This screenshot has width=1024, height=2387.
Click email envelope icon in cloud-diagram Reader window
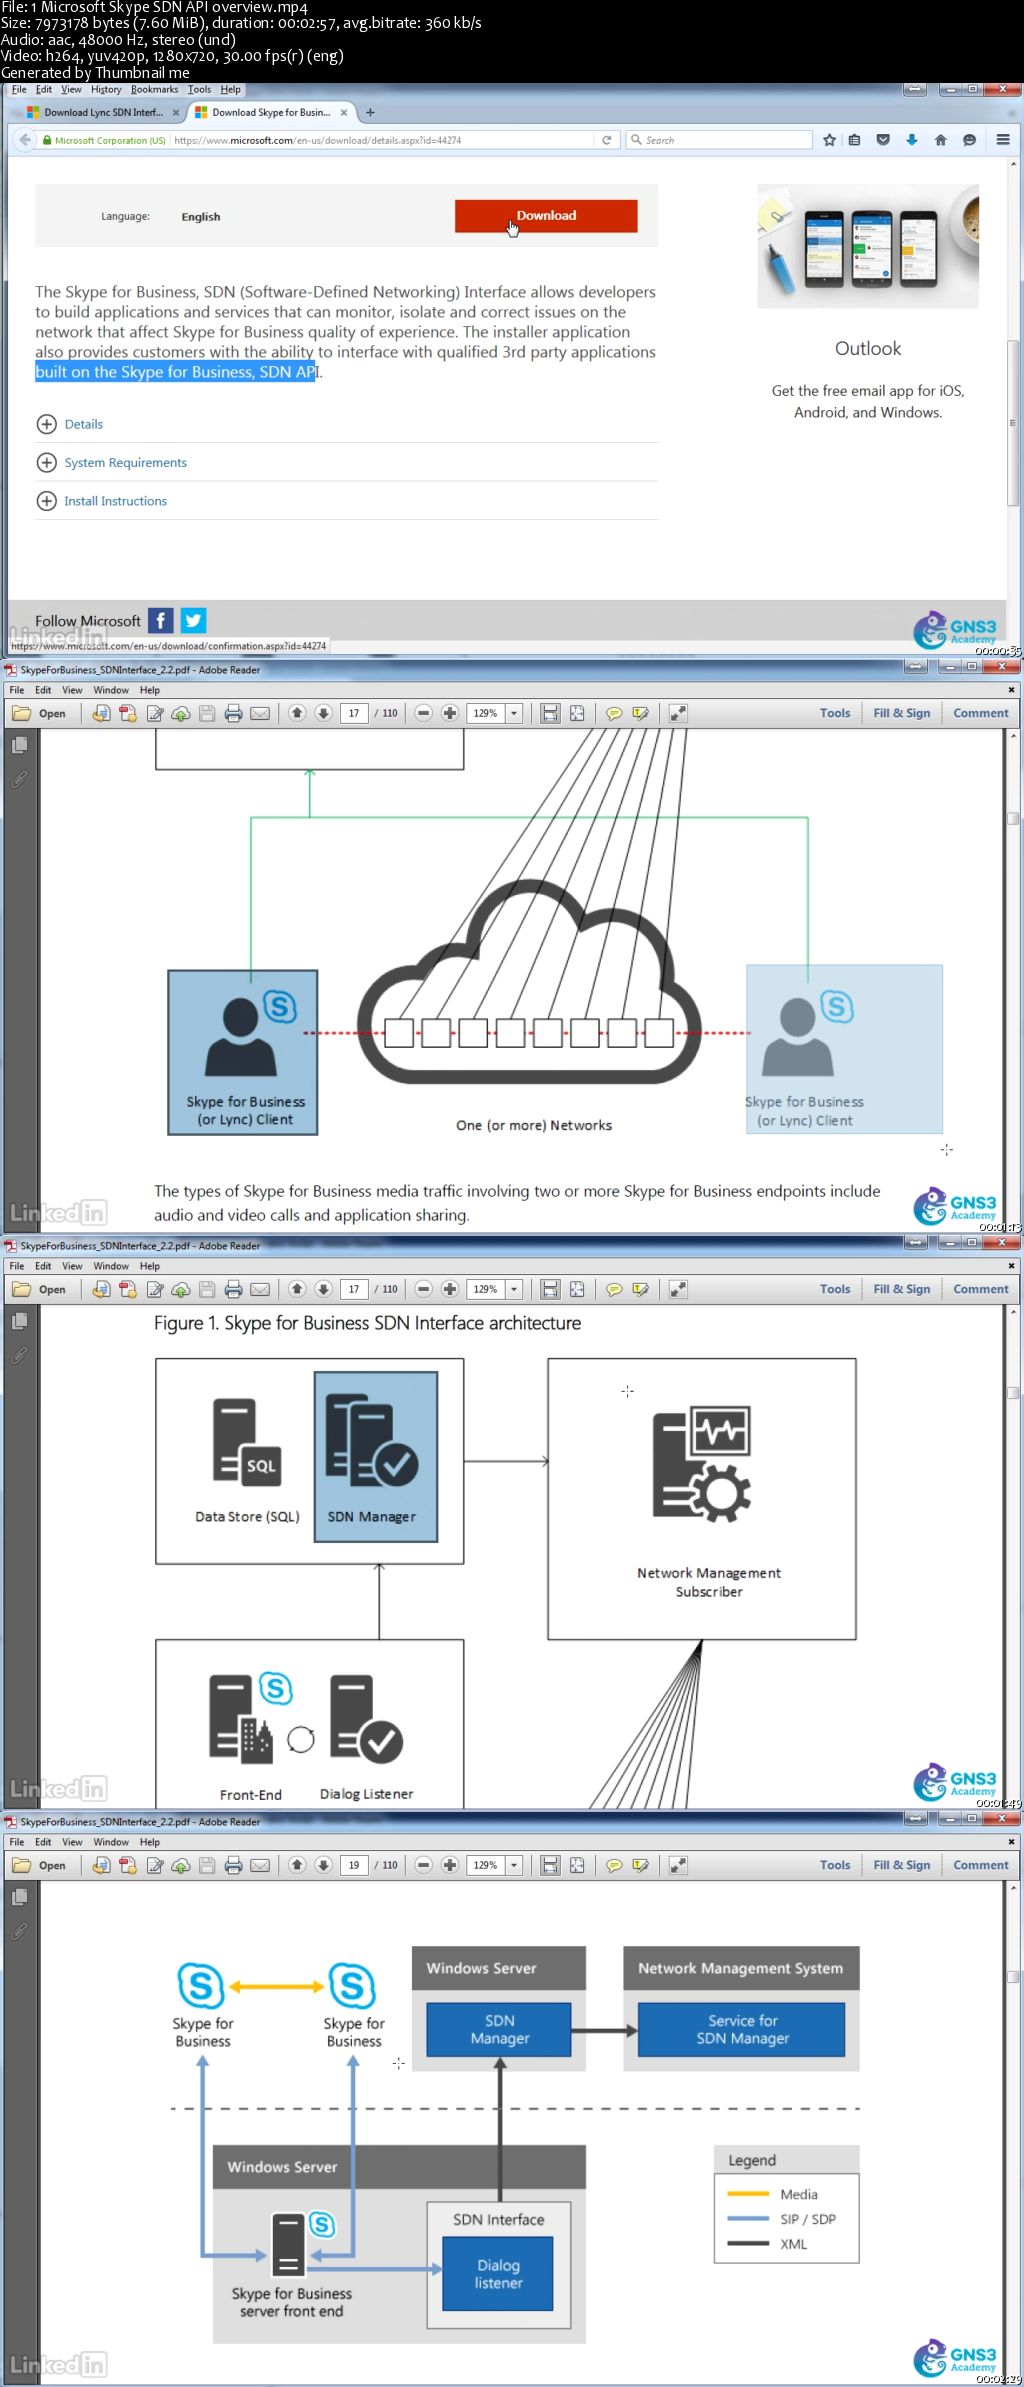pyautogui.click(x=260, y=714)
